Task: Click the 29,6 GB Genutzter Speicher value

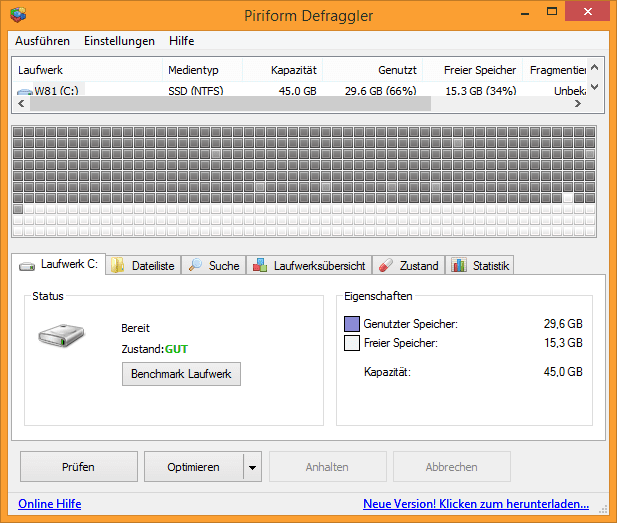Action: [563, 324]
